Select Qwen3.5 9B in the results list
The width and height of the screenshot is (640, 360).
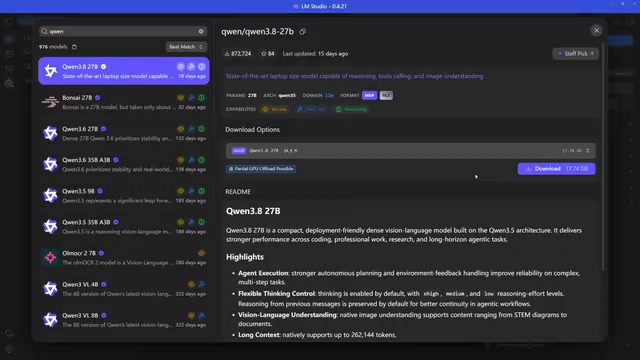(x=124, y=196)
